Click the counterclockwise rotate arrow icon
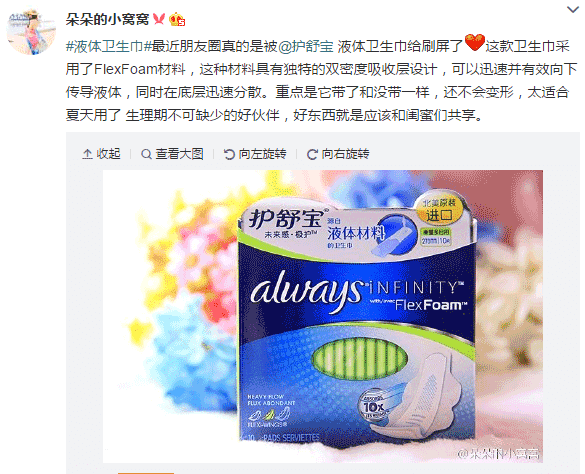Screen dimensions: 585x474 pyautogui.click(x=229, y=154)
